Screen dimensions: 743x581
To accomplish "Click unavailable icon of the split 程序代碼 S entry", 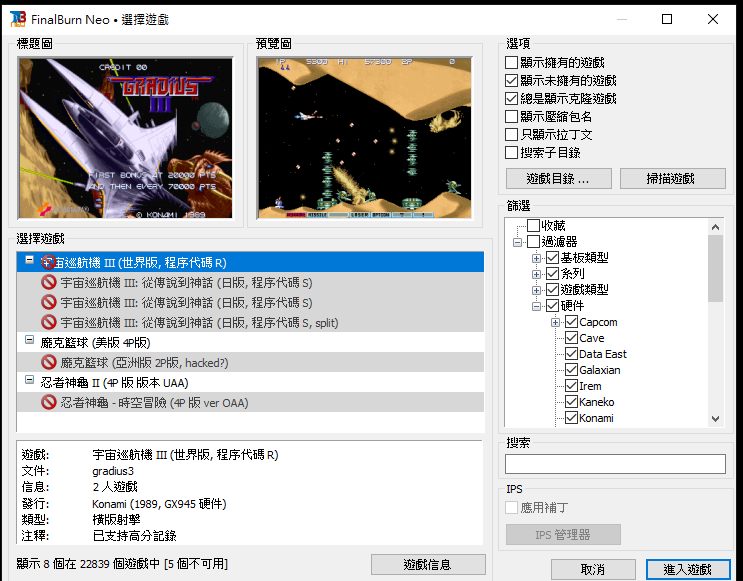I will point(48,322).
